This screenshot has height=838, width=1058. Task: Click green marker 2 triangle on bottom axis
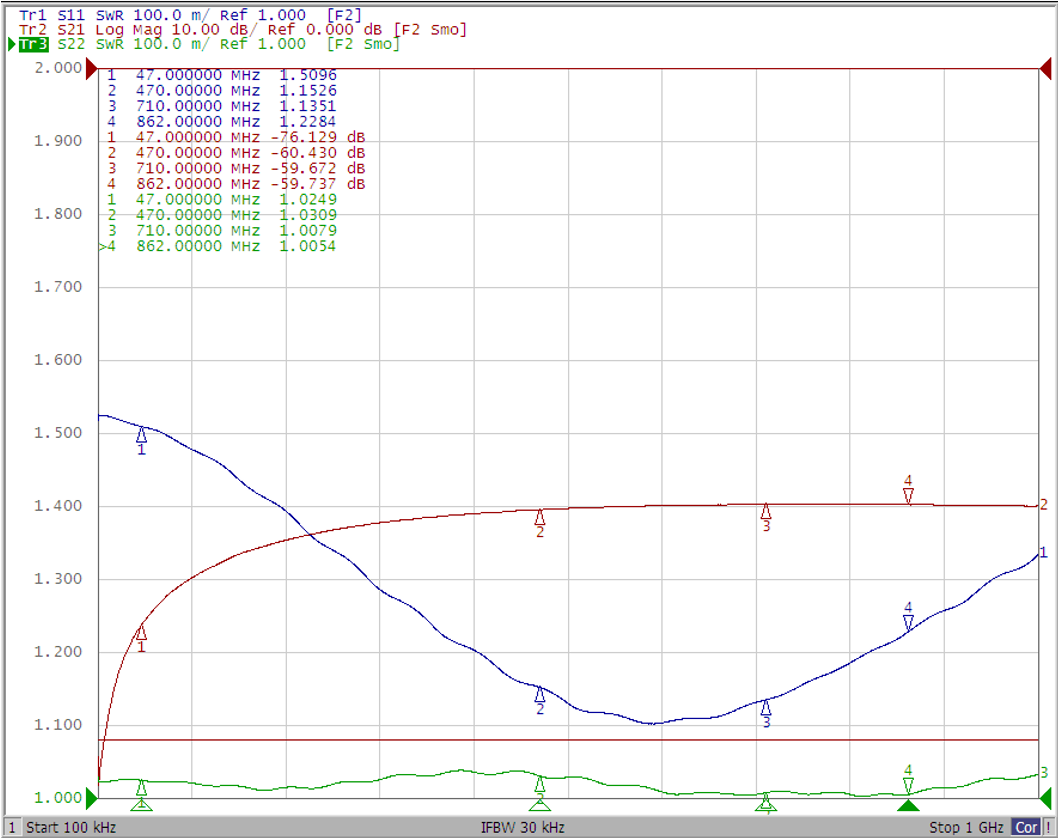(x=540, y=804)
